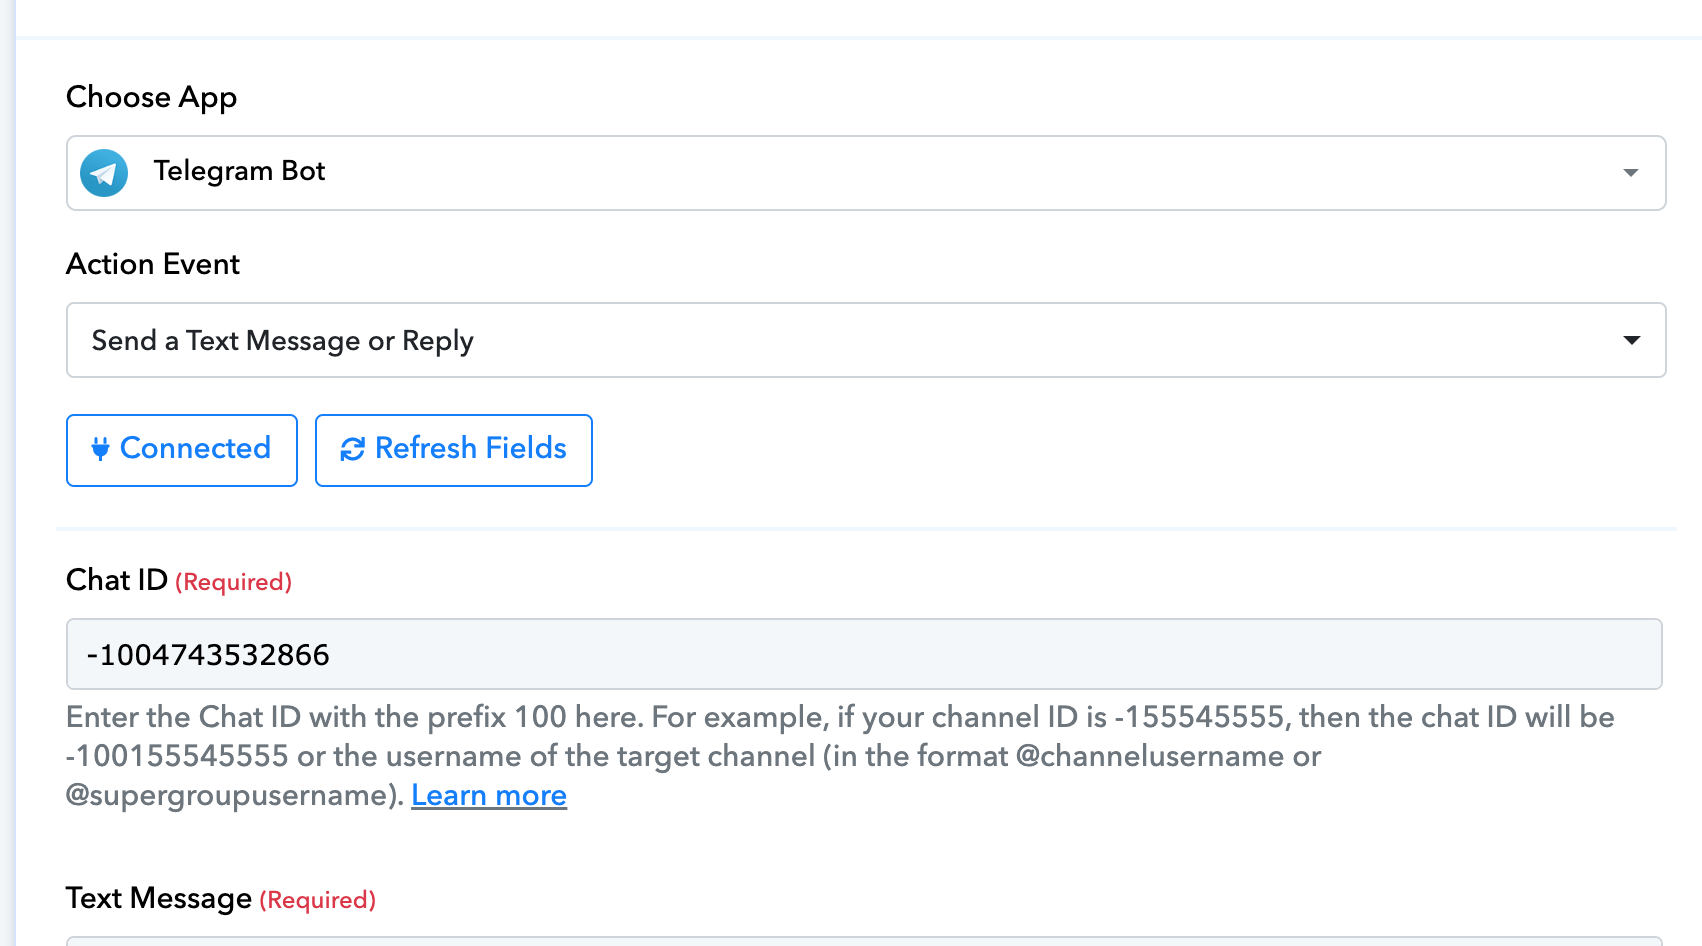Click the refresh arrows icon

click(x=353, y=450)
